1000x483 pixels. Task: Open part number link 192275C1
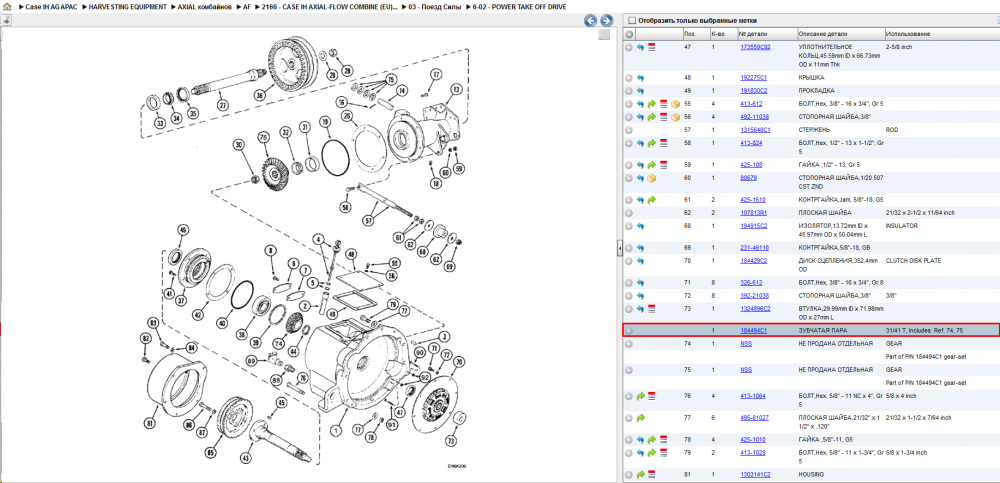753,78
